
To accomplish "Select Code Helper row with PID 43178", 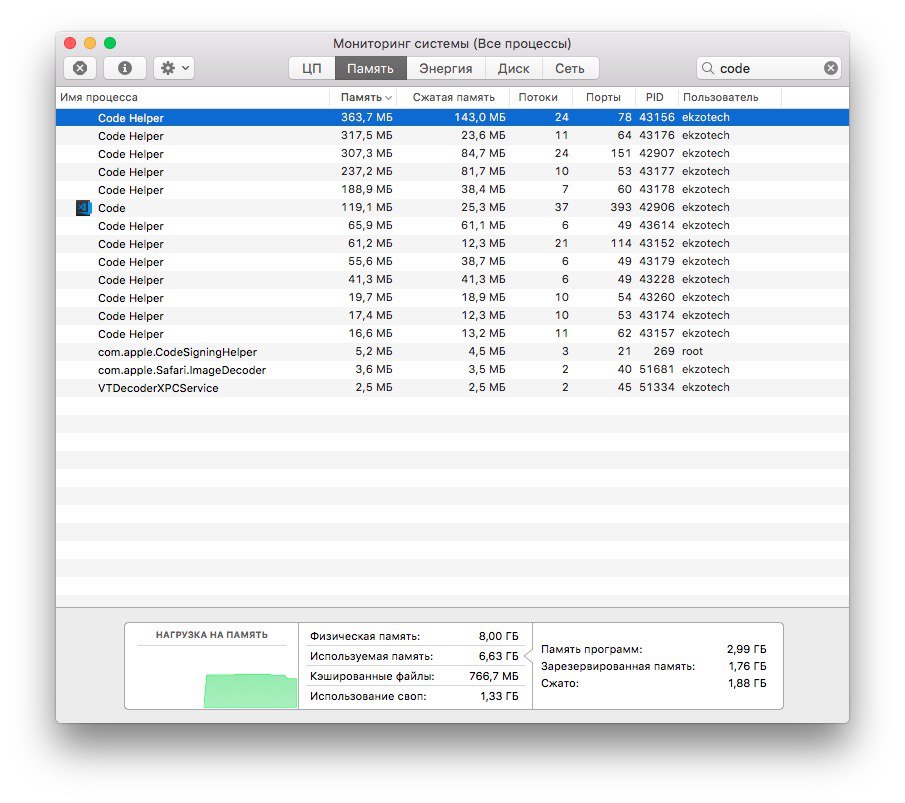I will point(452,189).
